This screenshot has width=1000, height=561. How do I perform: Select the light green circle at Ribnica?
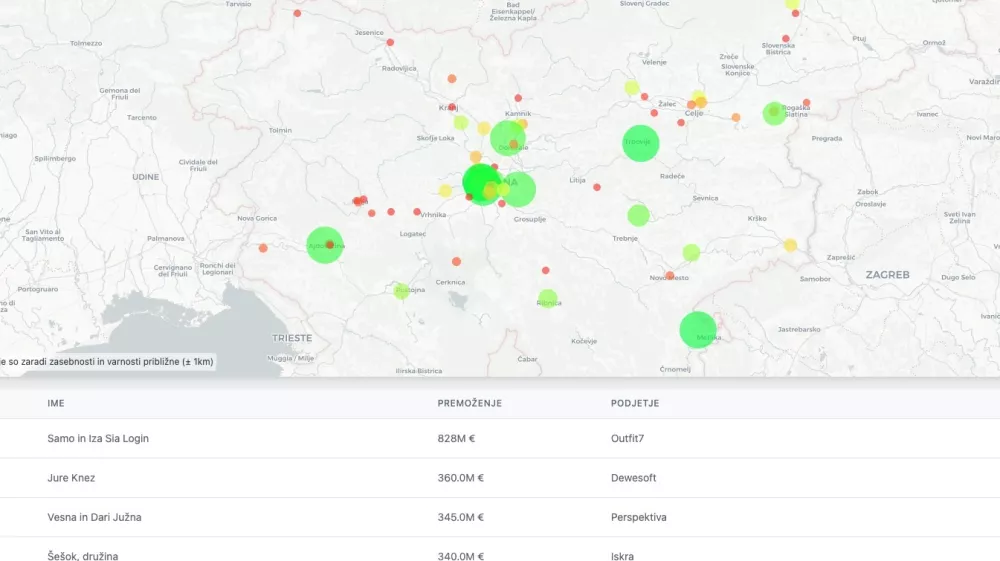tap(547, 298)
